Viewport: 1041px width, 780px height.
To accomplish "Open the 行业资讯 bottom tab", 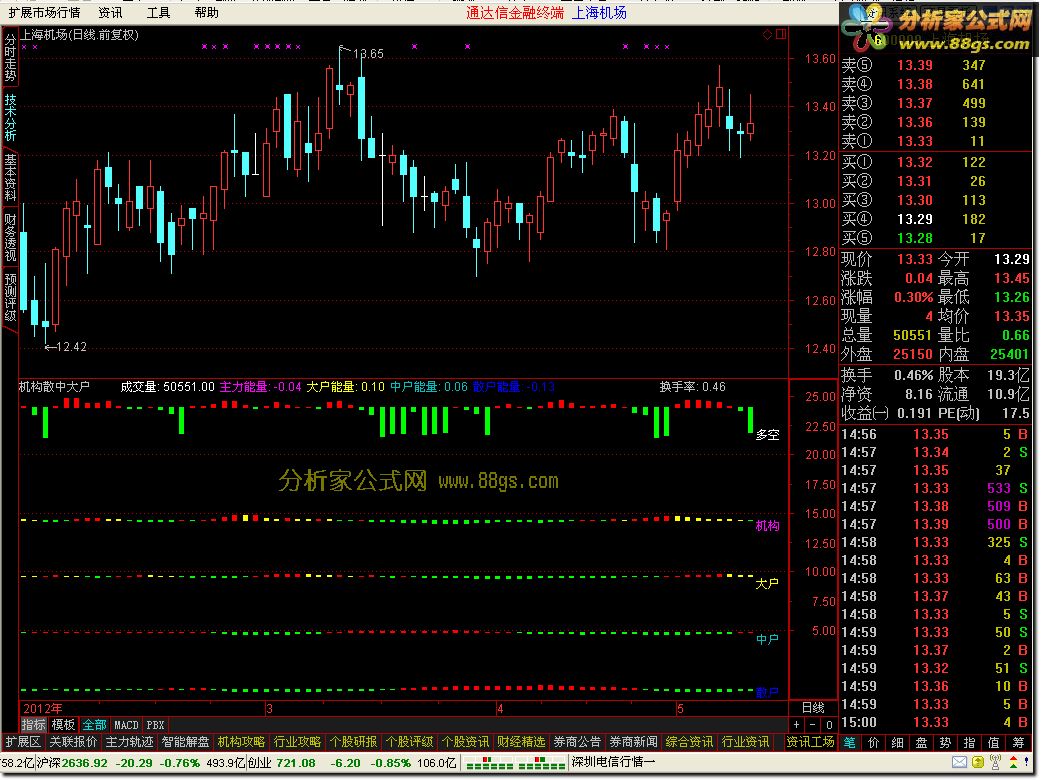I will click(745, 742).
